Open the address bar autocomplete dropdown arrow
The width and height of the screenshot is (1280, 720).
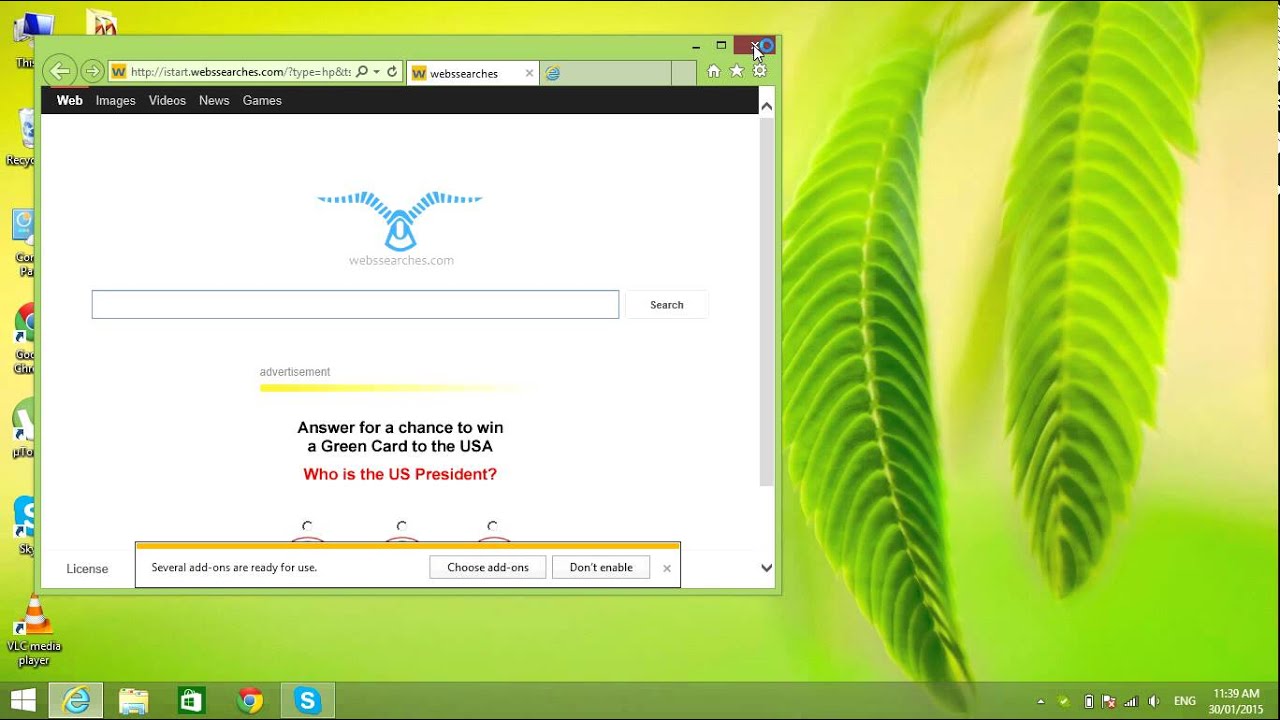coord(376,72)
